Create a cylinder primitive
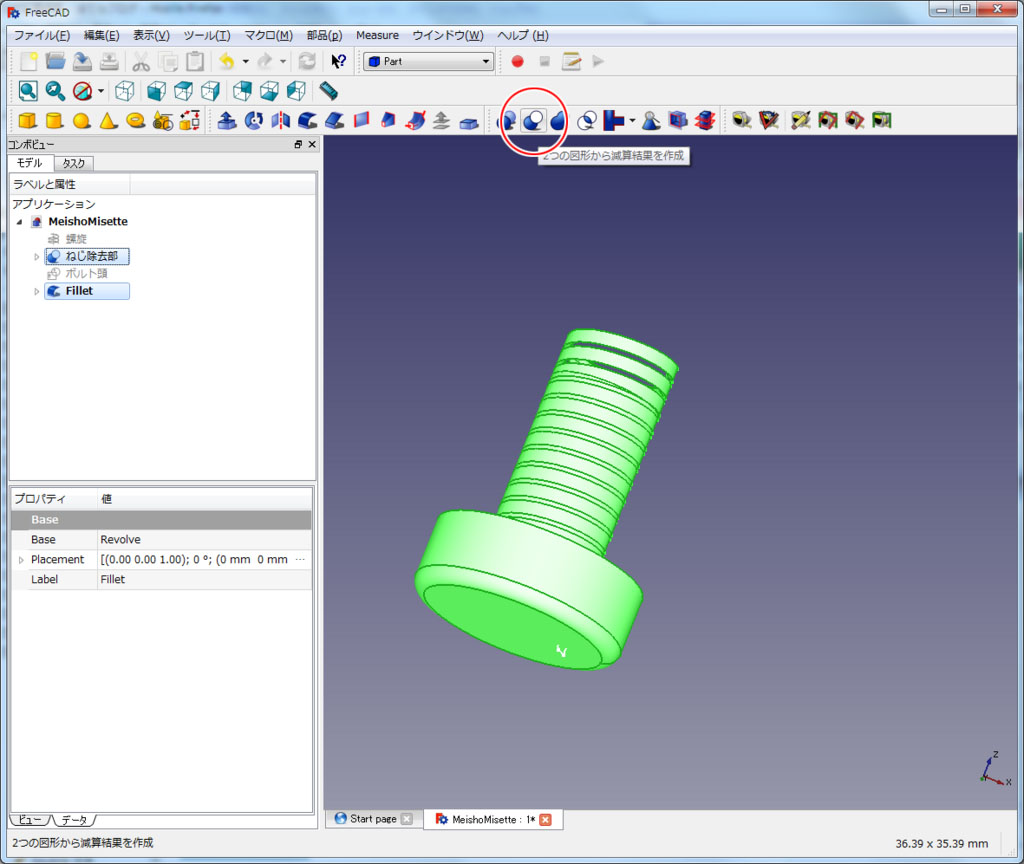Viewport: 1024px width, 864px height. pos(55,120)
